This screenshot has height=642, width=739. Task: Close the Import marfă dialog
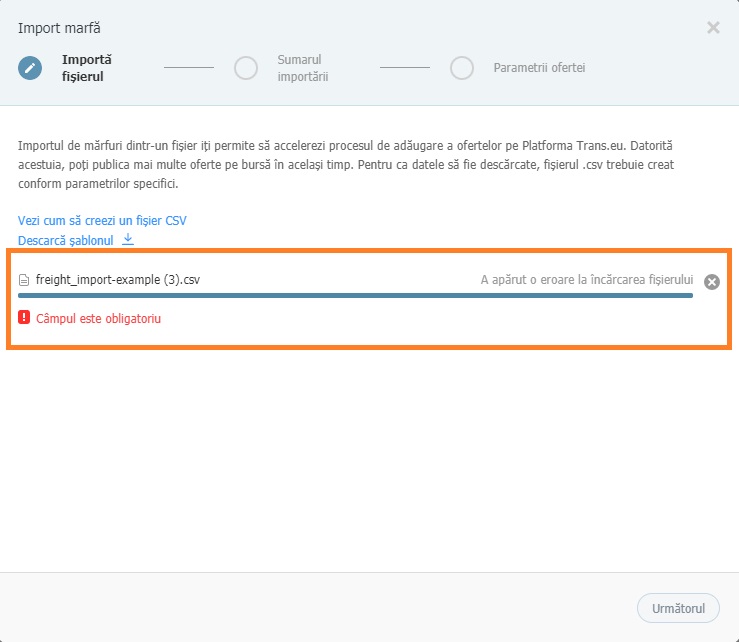point(713,28)
